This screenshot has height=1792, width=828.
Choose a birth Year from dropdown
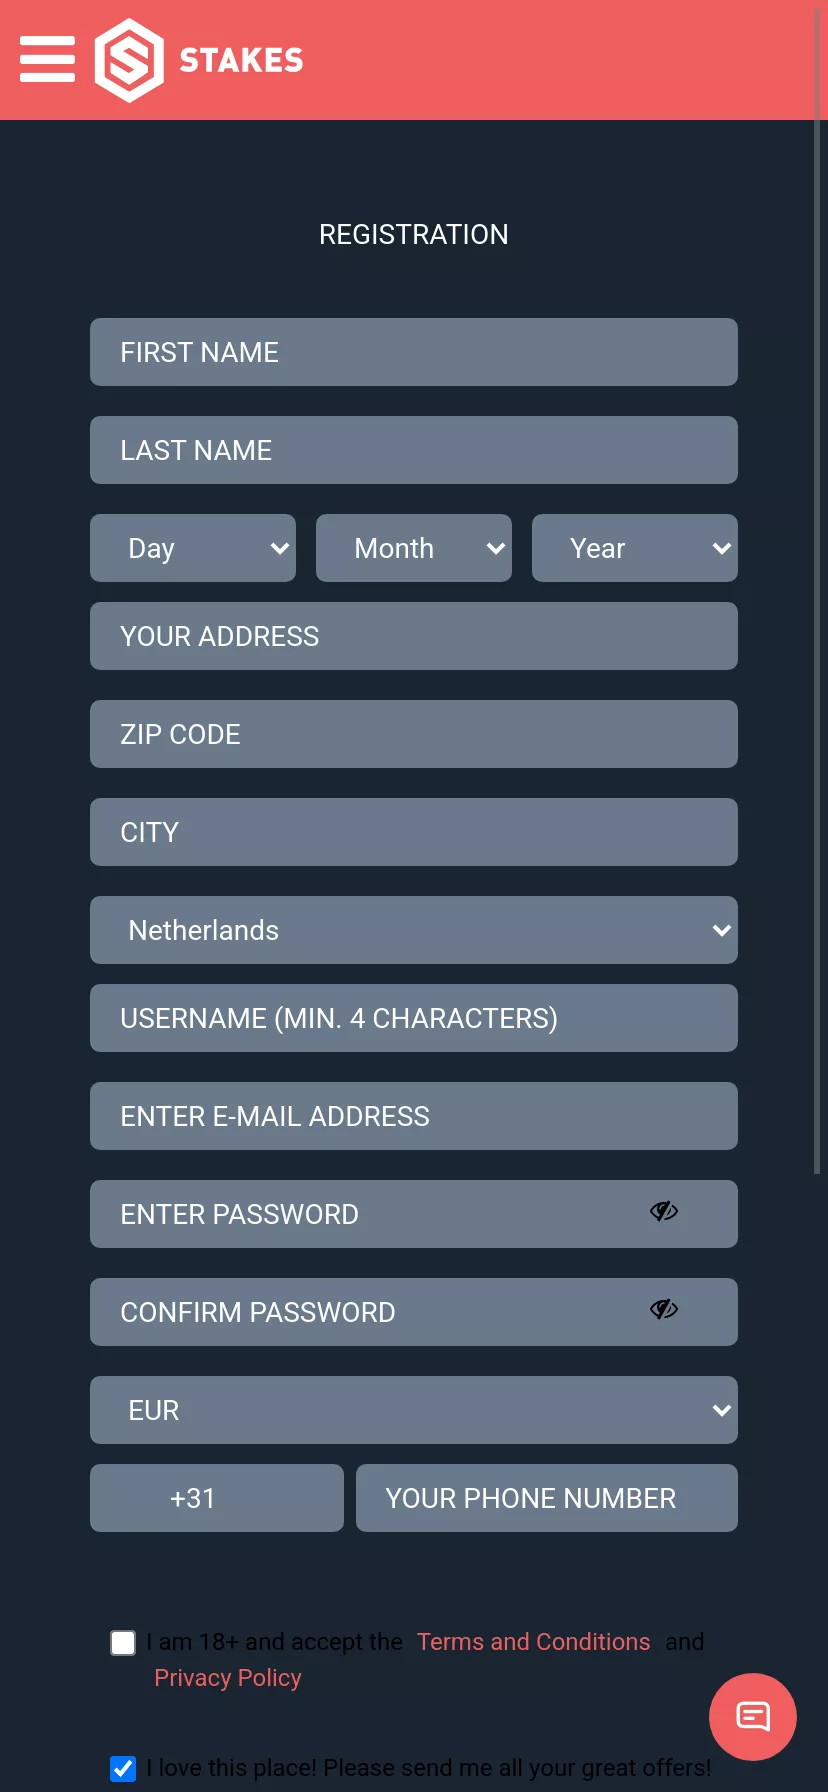[635, 548]
